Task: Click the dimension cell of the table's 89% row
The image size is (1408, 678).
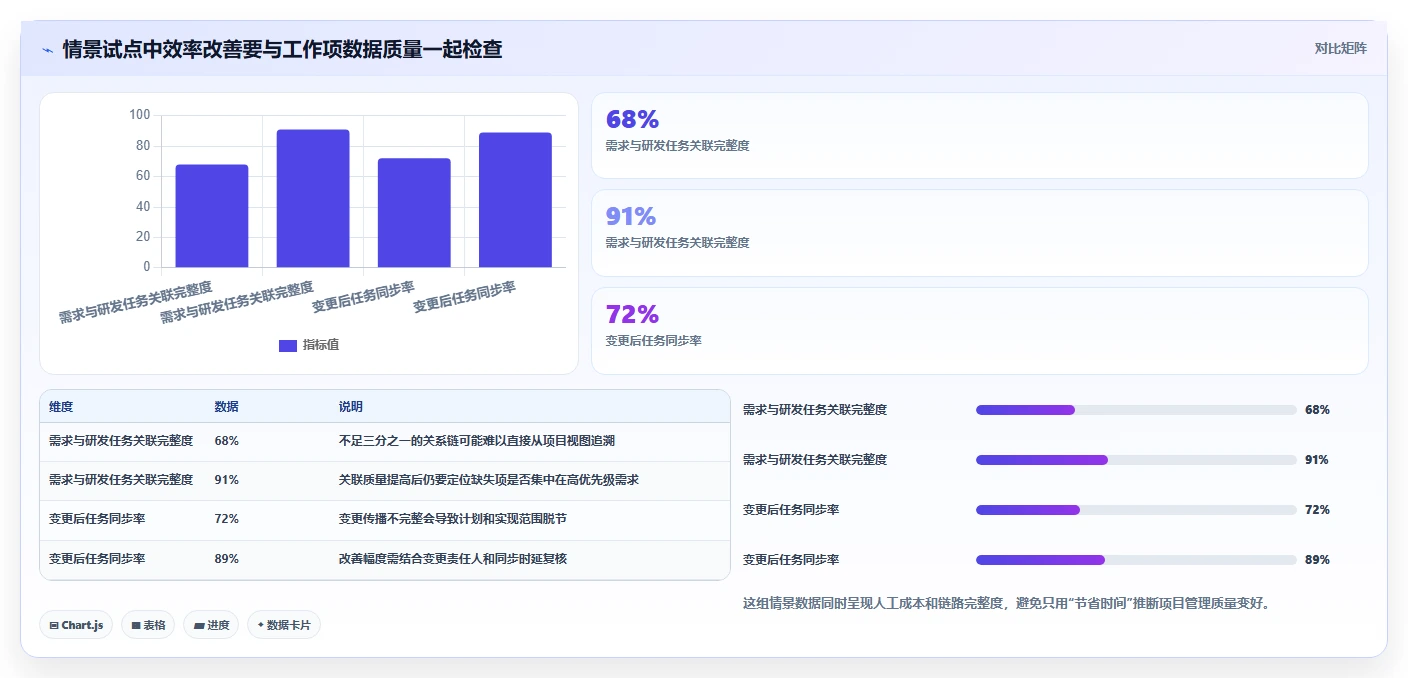Action: pyautogui.click(x=97, y=559)
